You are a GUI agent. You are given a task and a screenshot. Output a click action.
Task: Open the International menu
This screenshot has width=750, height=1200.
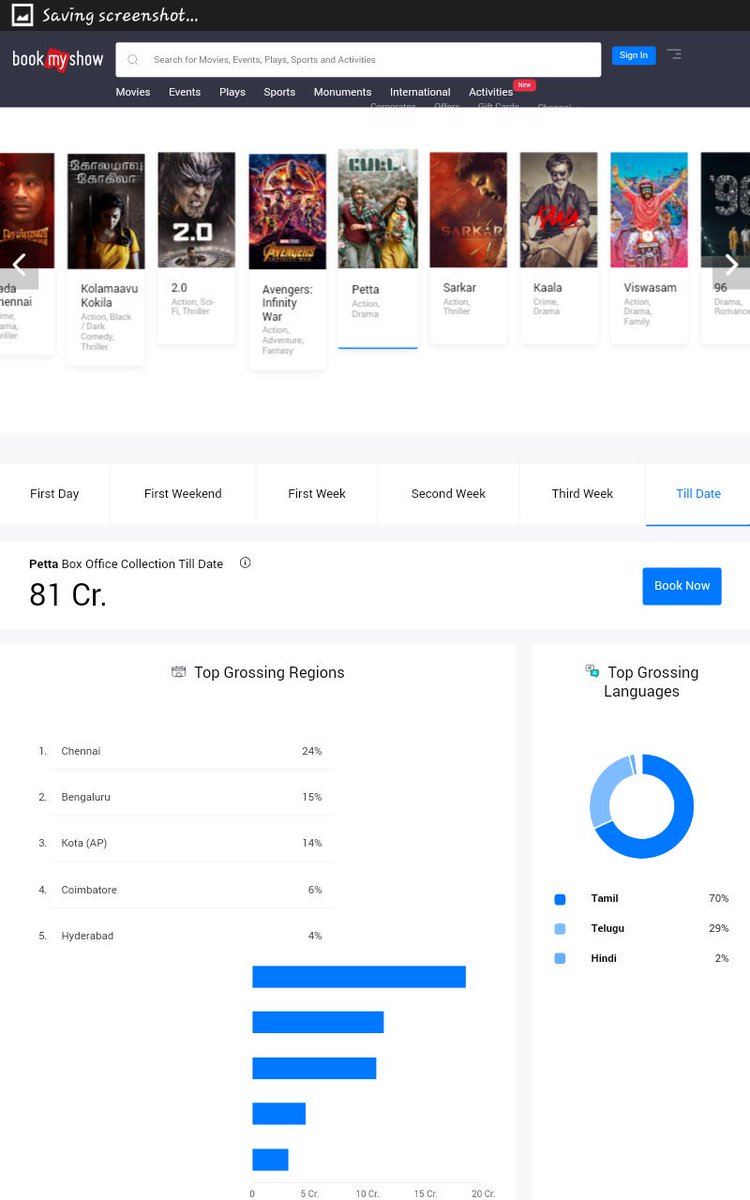click(420, 92)
